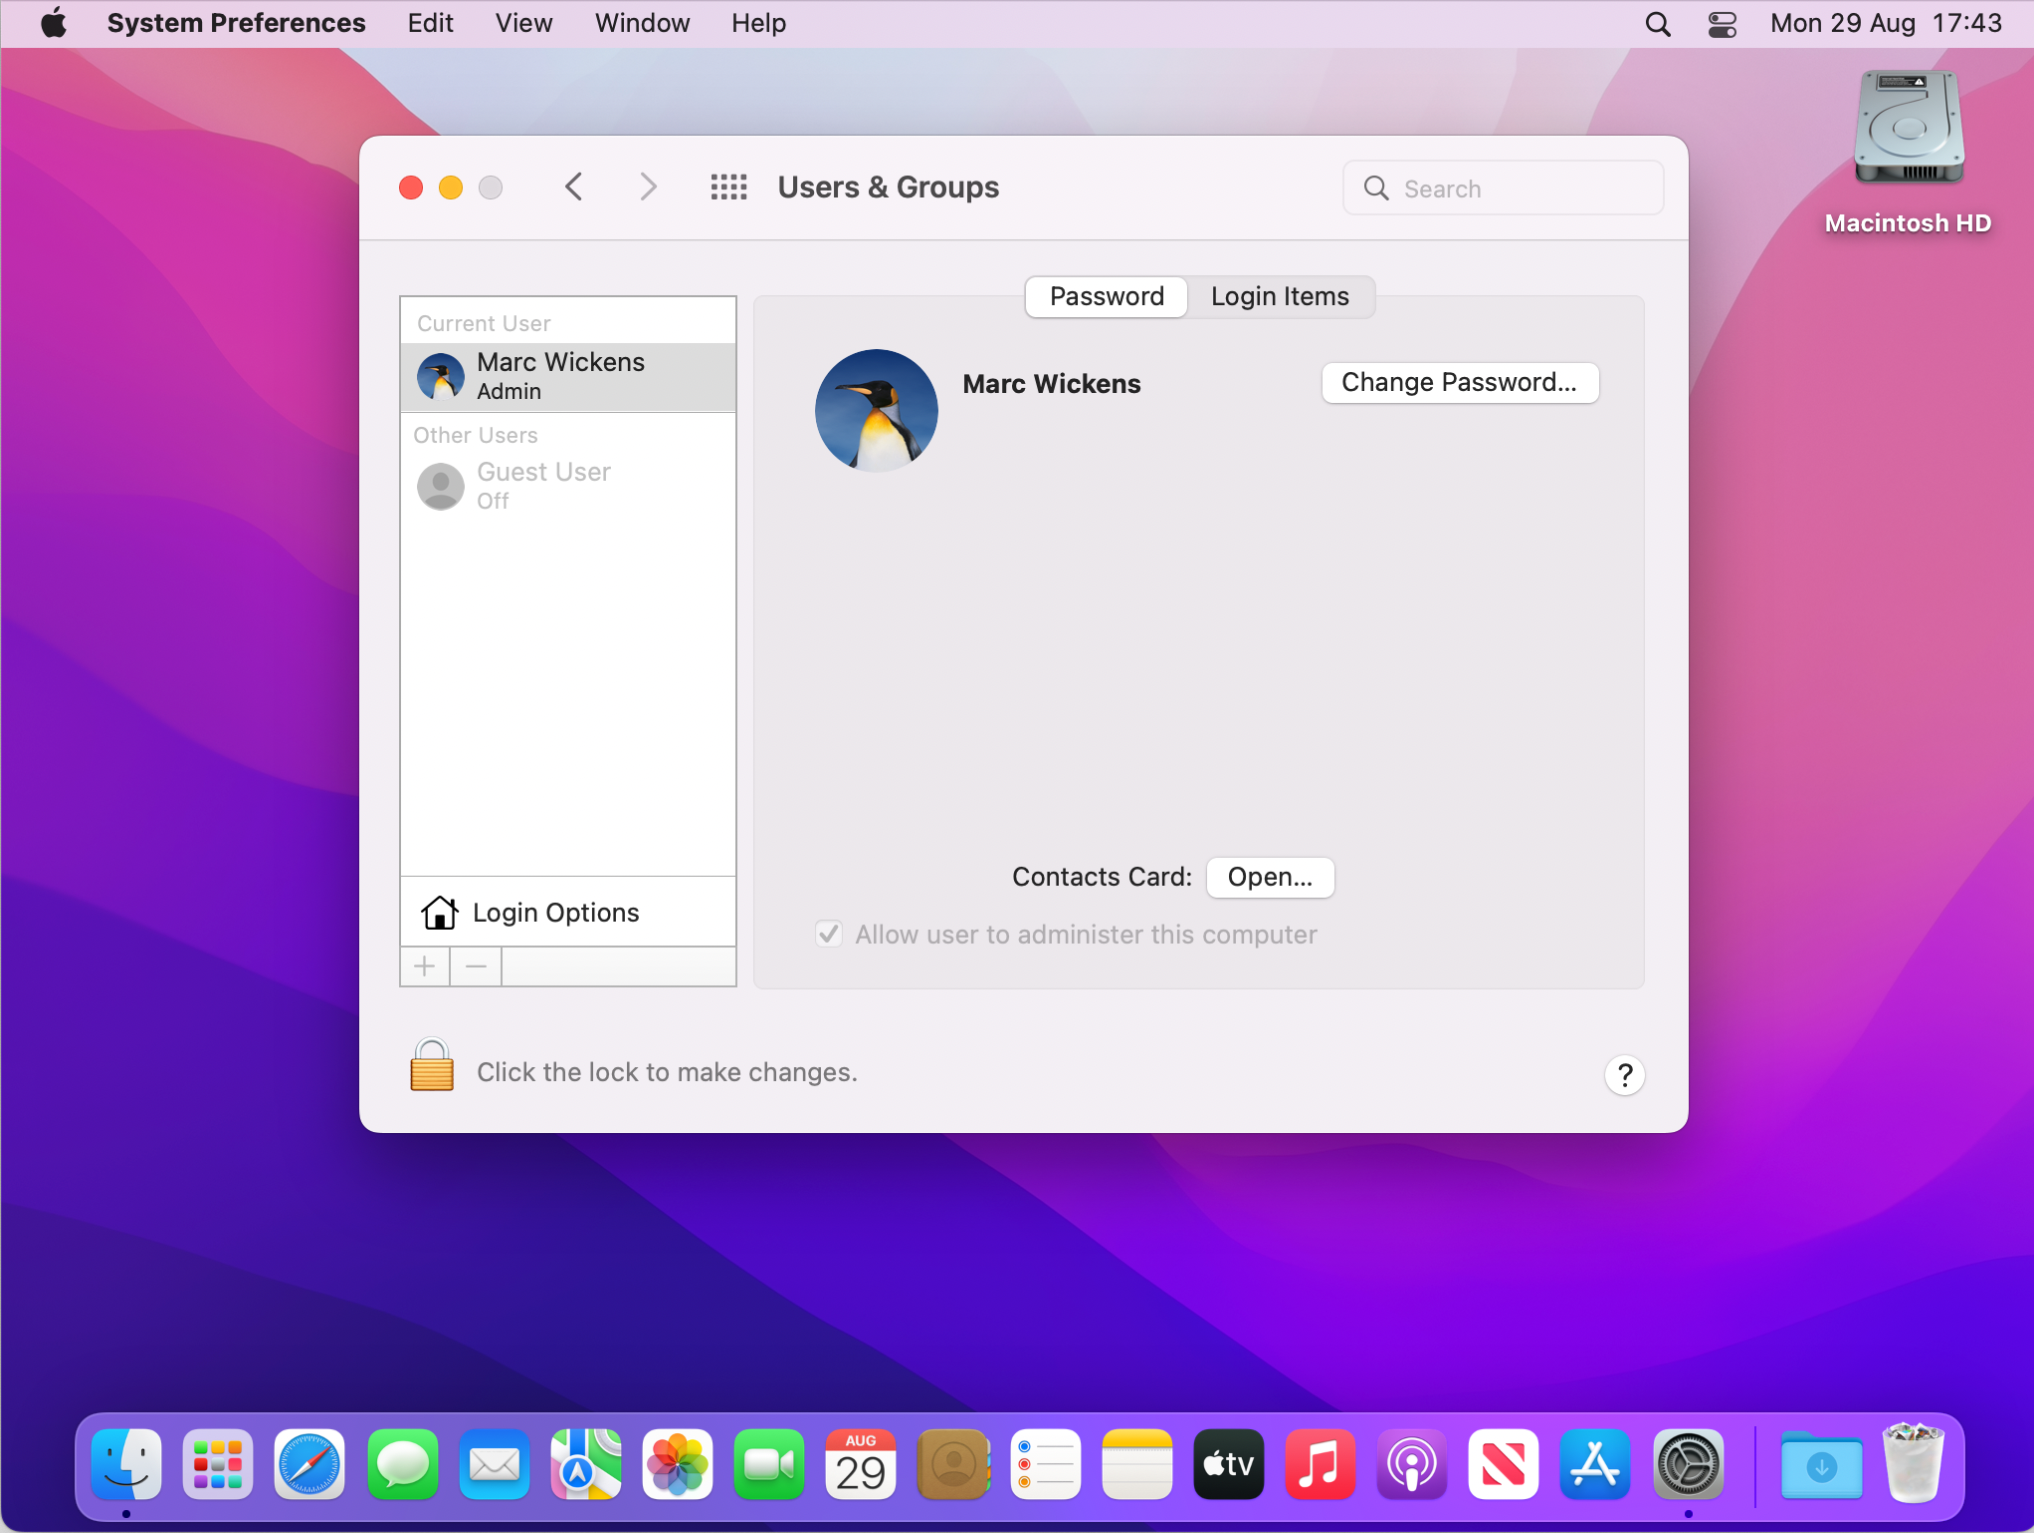This screenshot has width=2034, height=1533.
Task: Open Apple TV from the Dock
Action: pos(1228,1465)
